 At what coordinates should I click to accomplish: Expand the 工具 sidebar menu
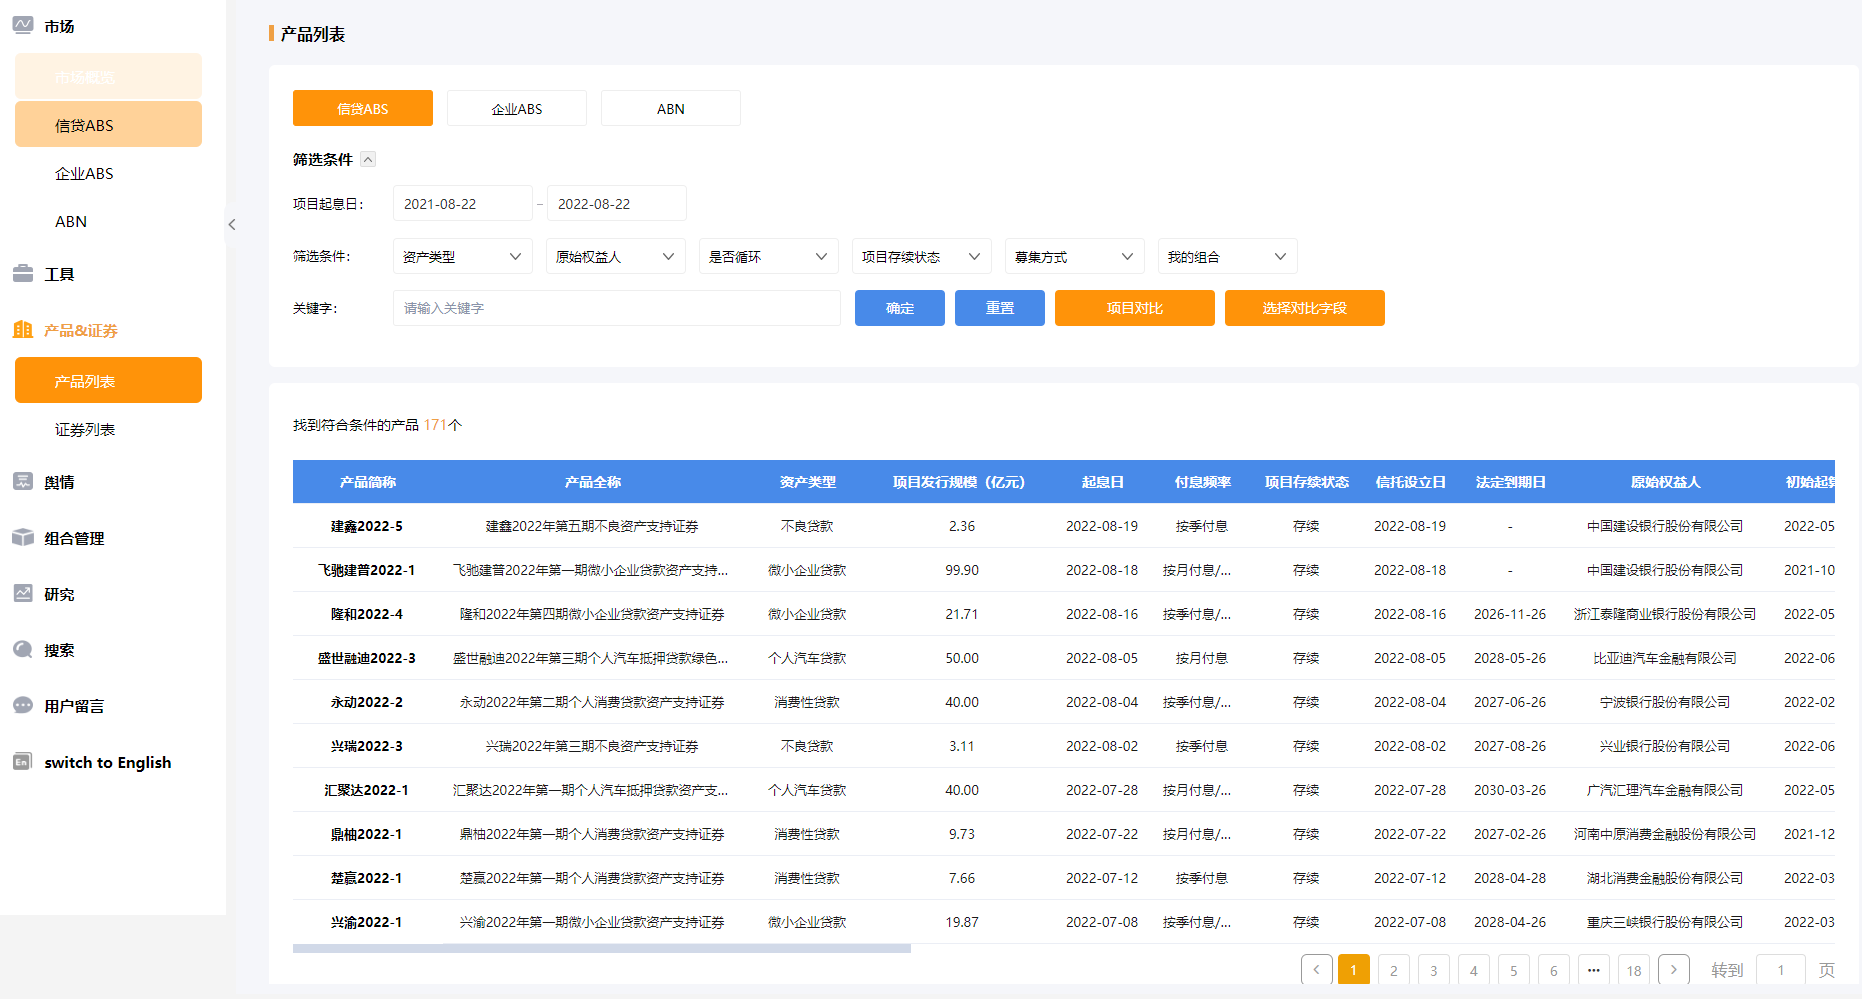coord(59,274)
